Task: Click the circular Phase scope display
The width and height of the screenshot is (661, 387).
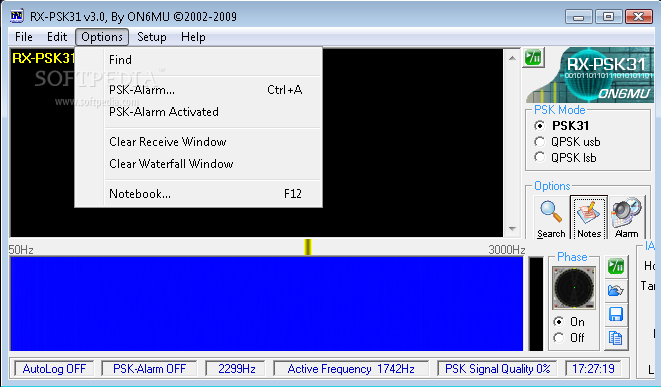Action: coord(574,288)
